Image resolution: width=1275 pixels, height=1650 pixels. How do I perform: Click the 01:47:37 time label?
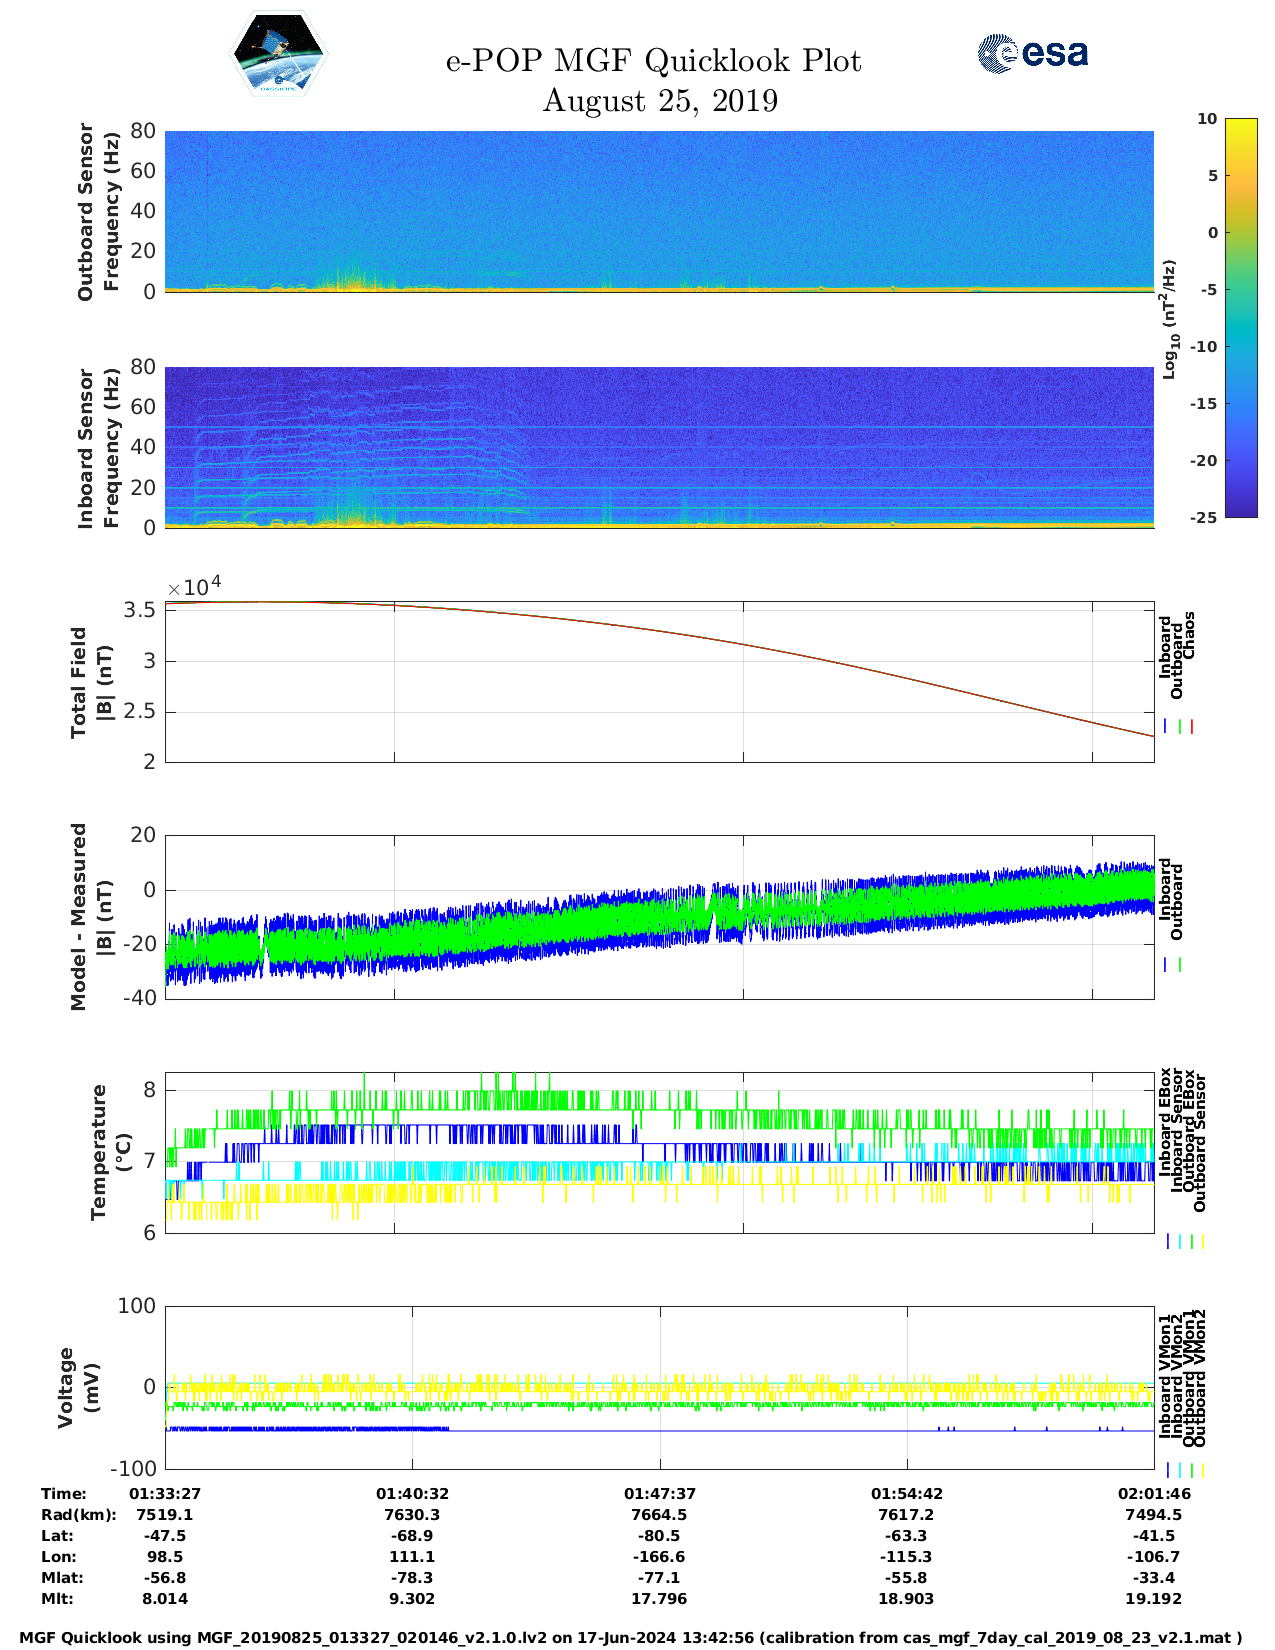(659, 1494)
